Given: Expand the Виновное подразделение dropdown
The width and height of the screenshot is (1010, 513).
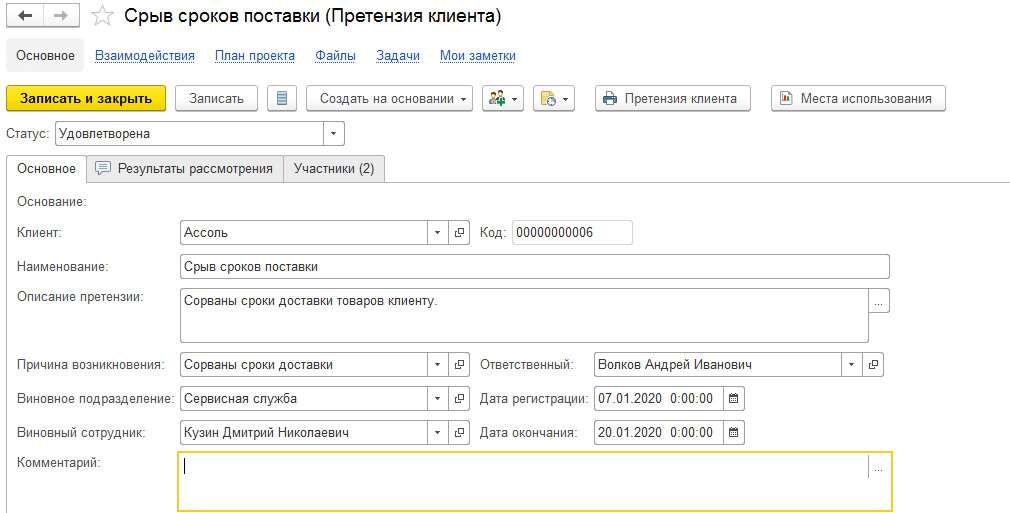Looking at the screenshot, I should (x=438, y=399).
